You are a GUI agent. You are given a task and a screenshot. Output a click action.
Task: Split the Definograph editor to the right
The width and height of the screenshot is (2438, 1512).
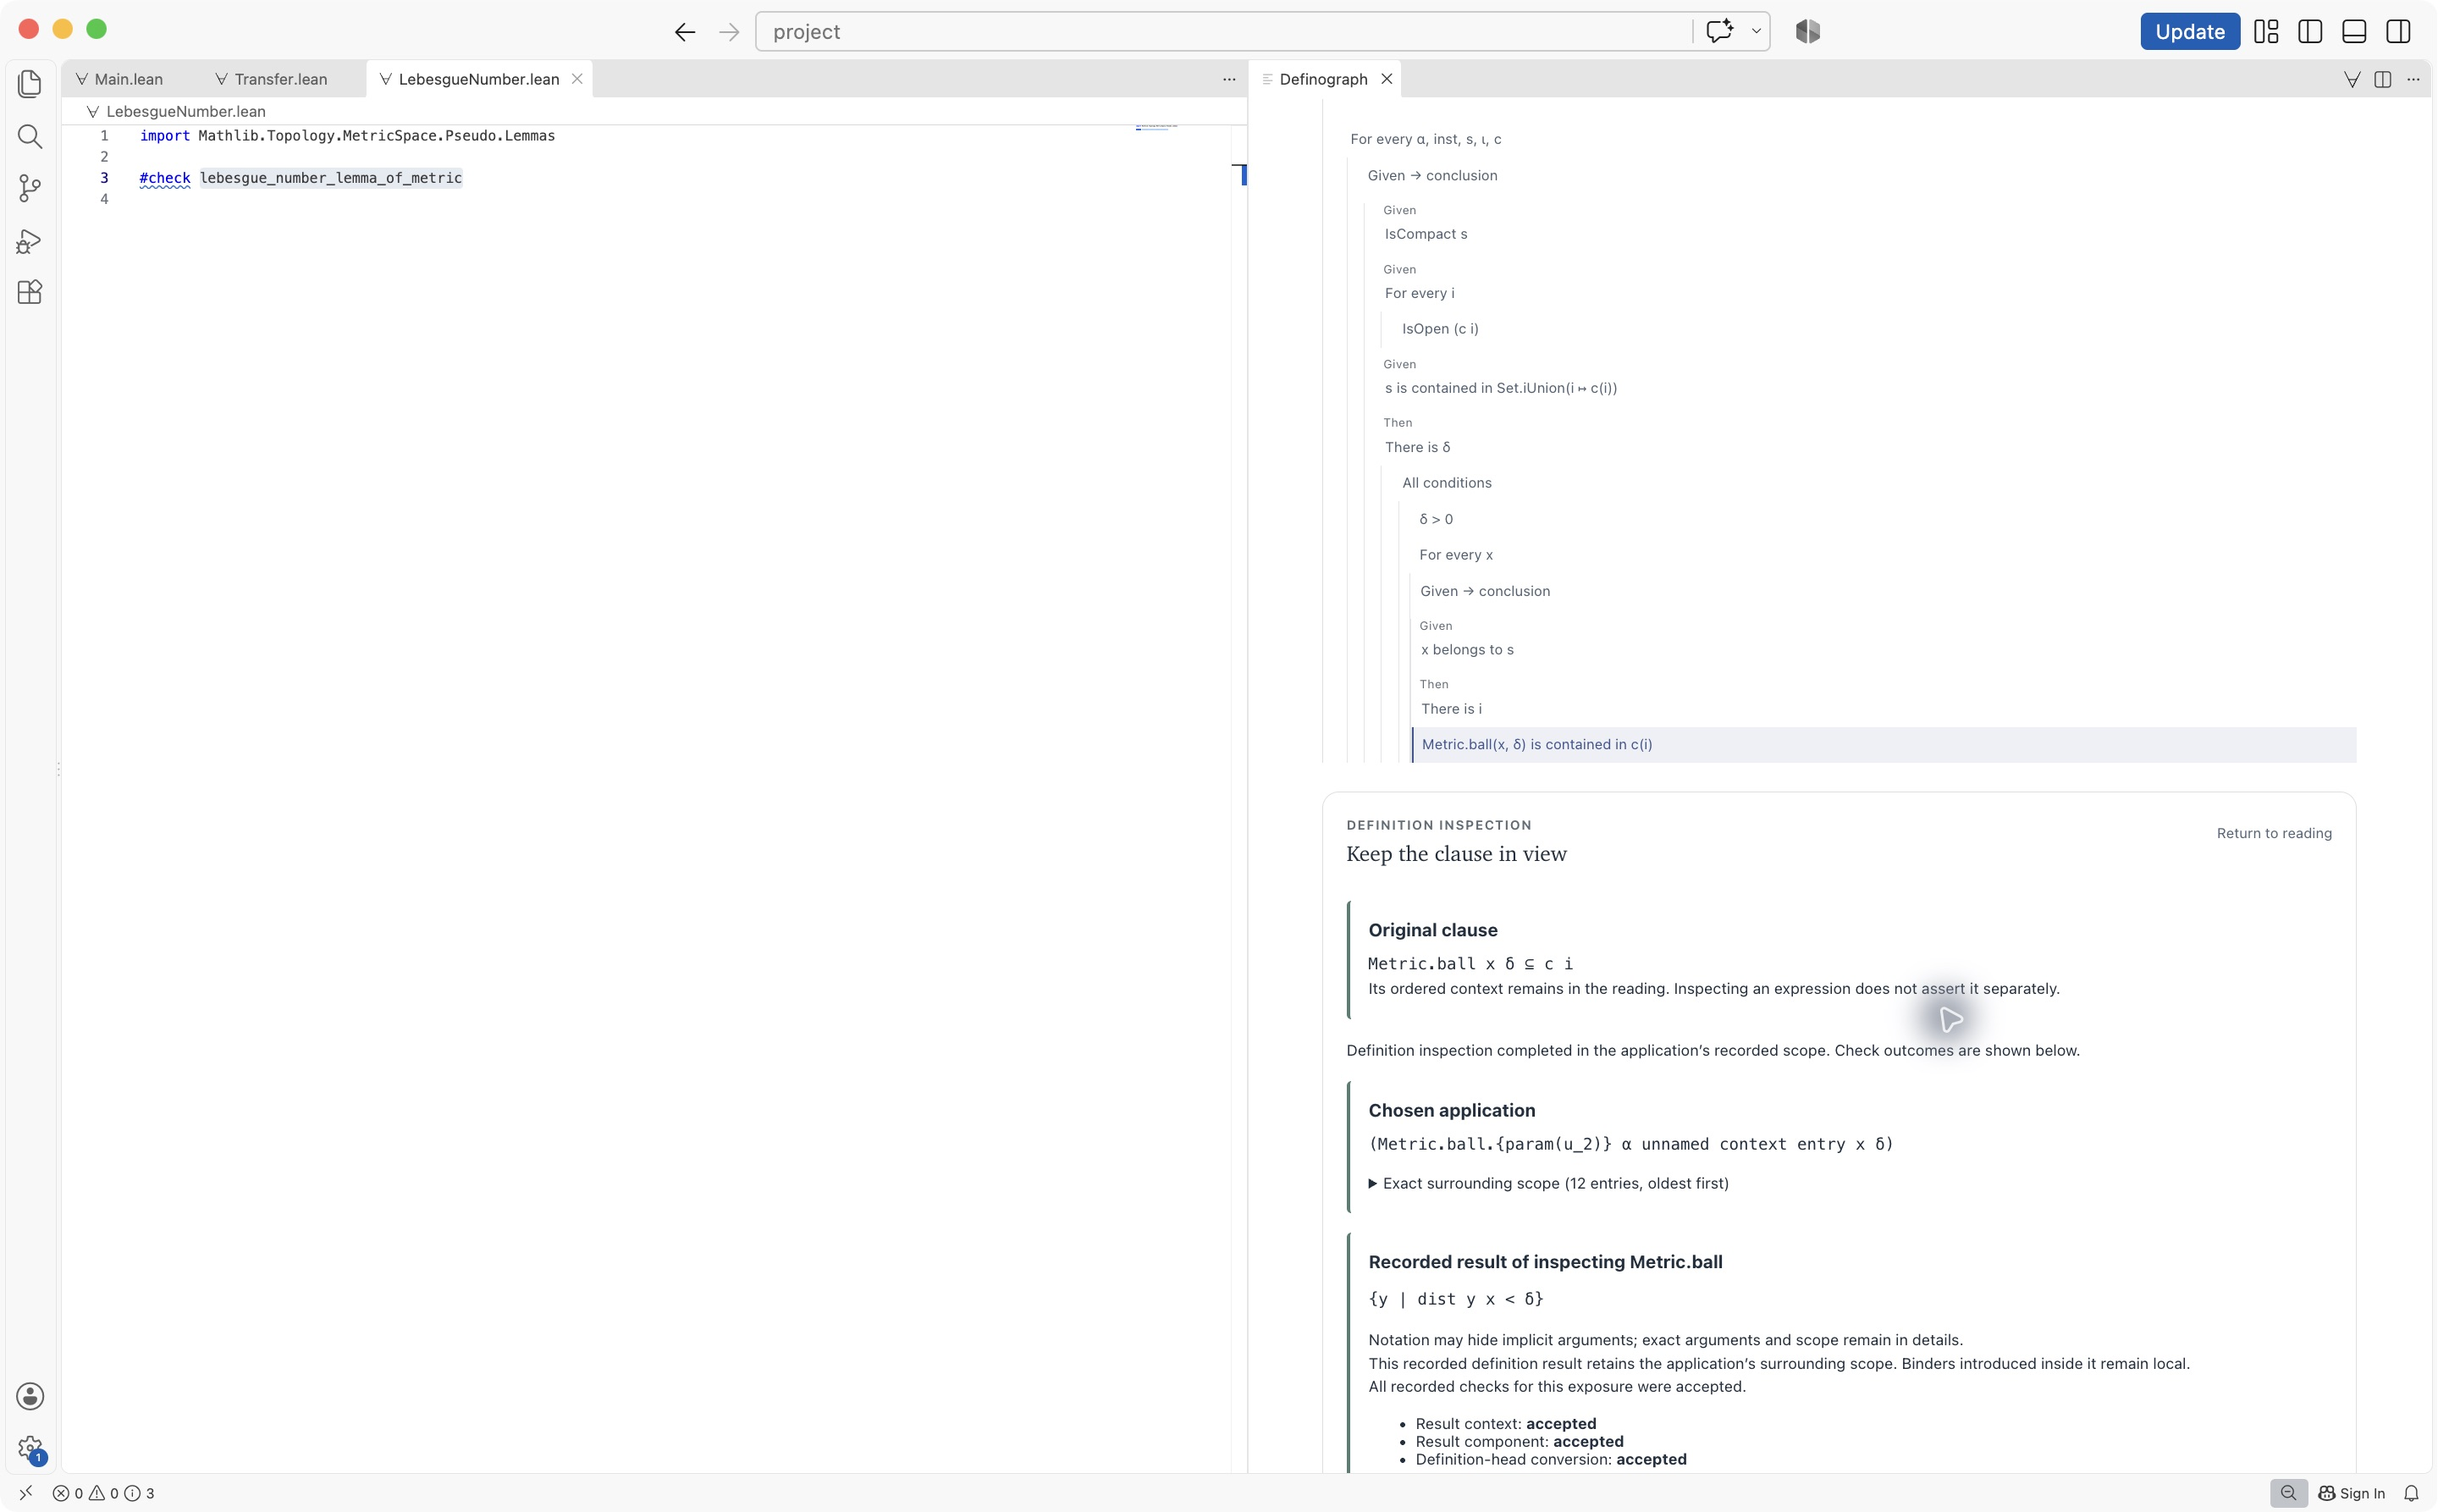tap(2383, 79)
